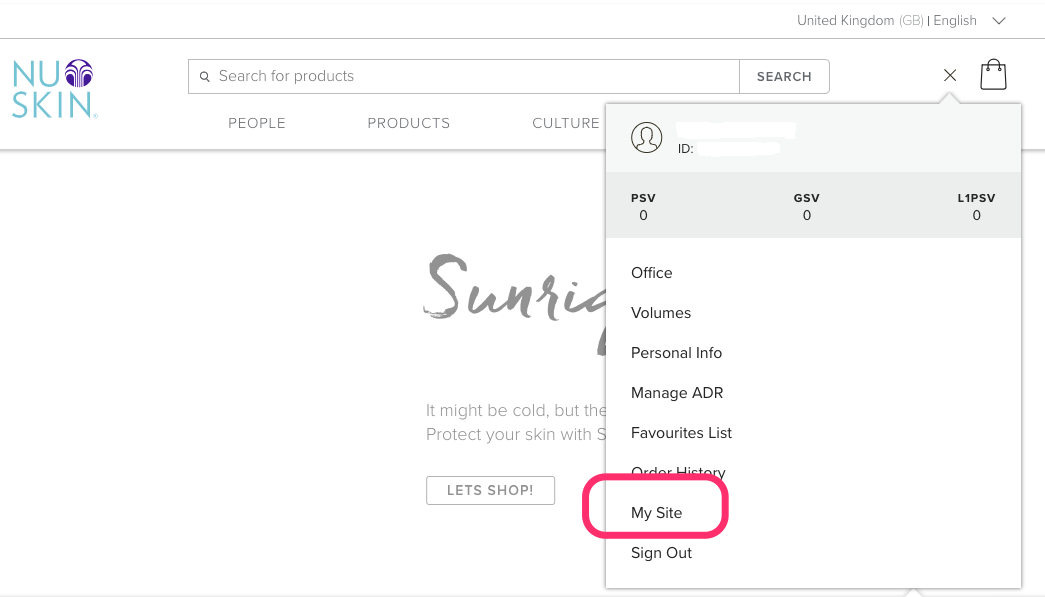Screen dimensions: 1045x597
Task: Select Manage ADR option
Action: coord(677,393)
